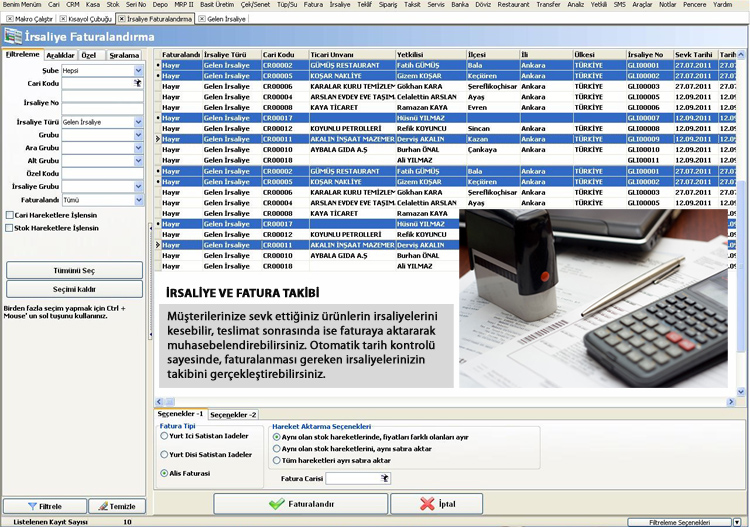The image size is (750, 527).
Task: Select Tüm hareketleri ayrı satıra aktar
Action: (277, 461)
